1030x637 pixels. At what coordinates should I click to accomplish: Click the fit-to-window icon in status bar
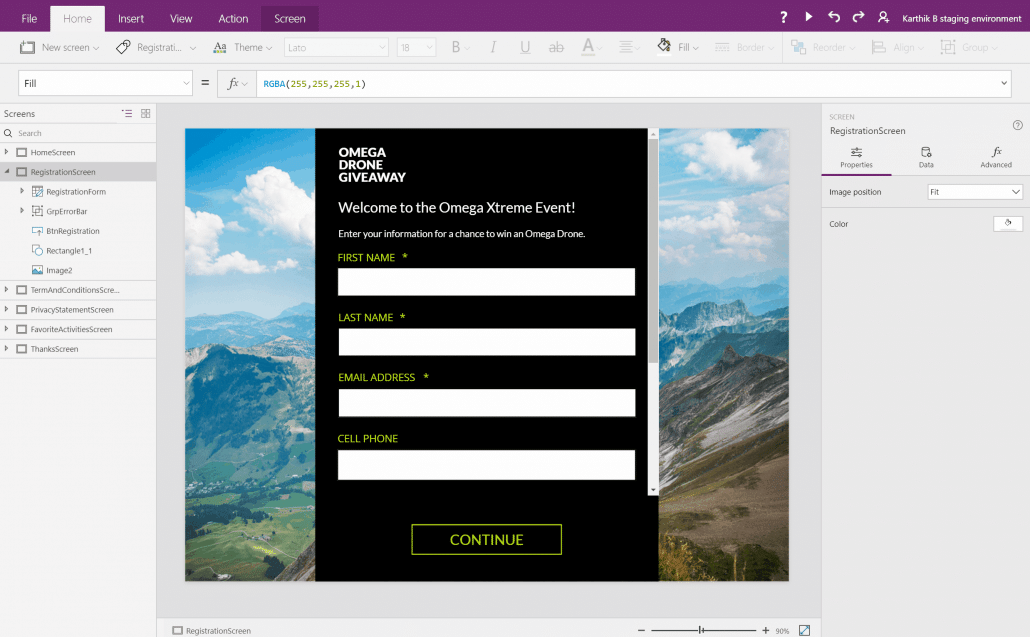click(x=804, y=630)
